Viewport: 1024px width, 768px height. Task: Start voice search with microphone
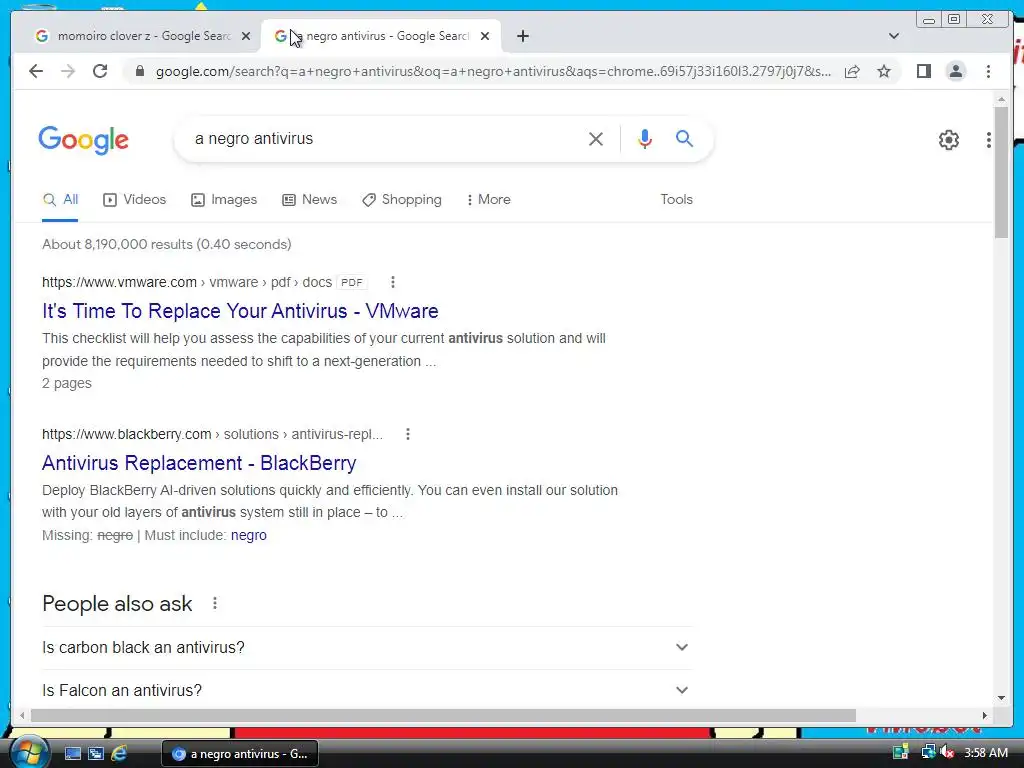pyautogui.click(x=645, y=138)
